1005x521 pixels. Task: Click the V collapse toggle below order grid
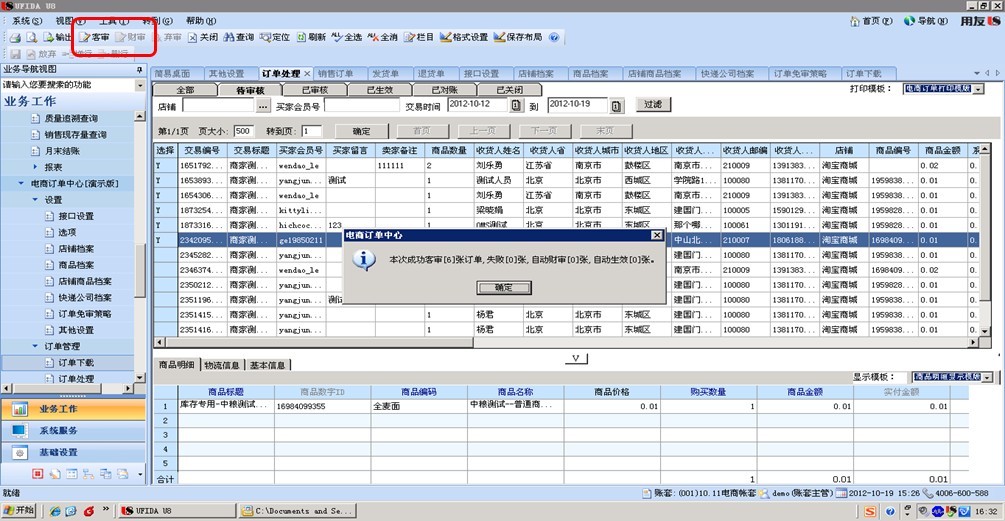(576, 358)
